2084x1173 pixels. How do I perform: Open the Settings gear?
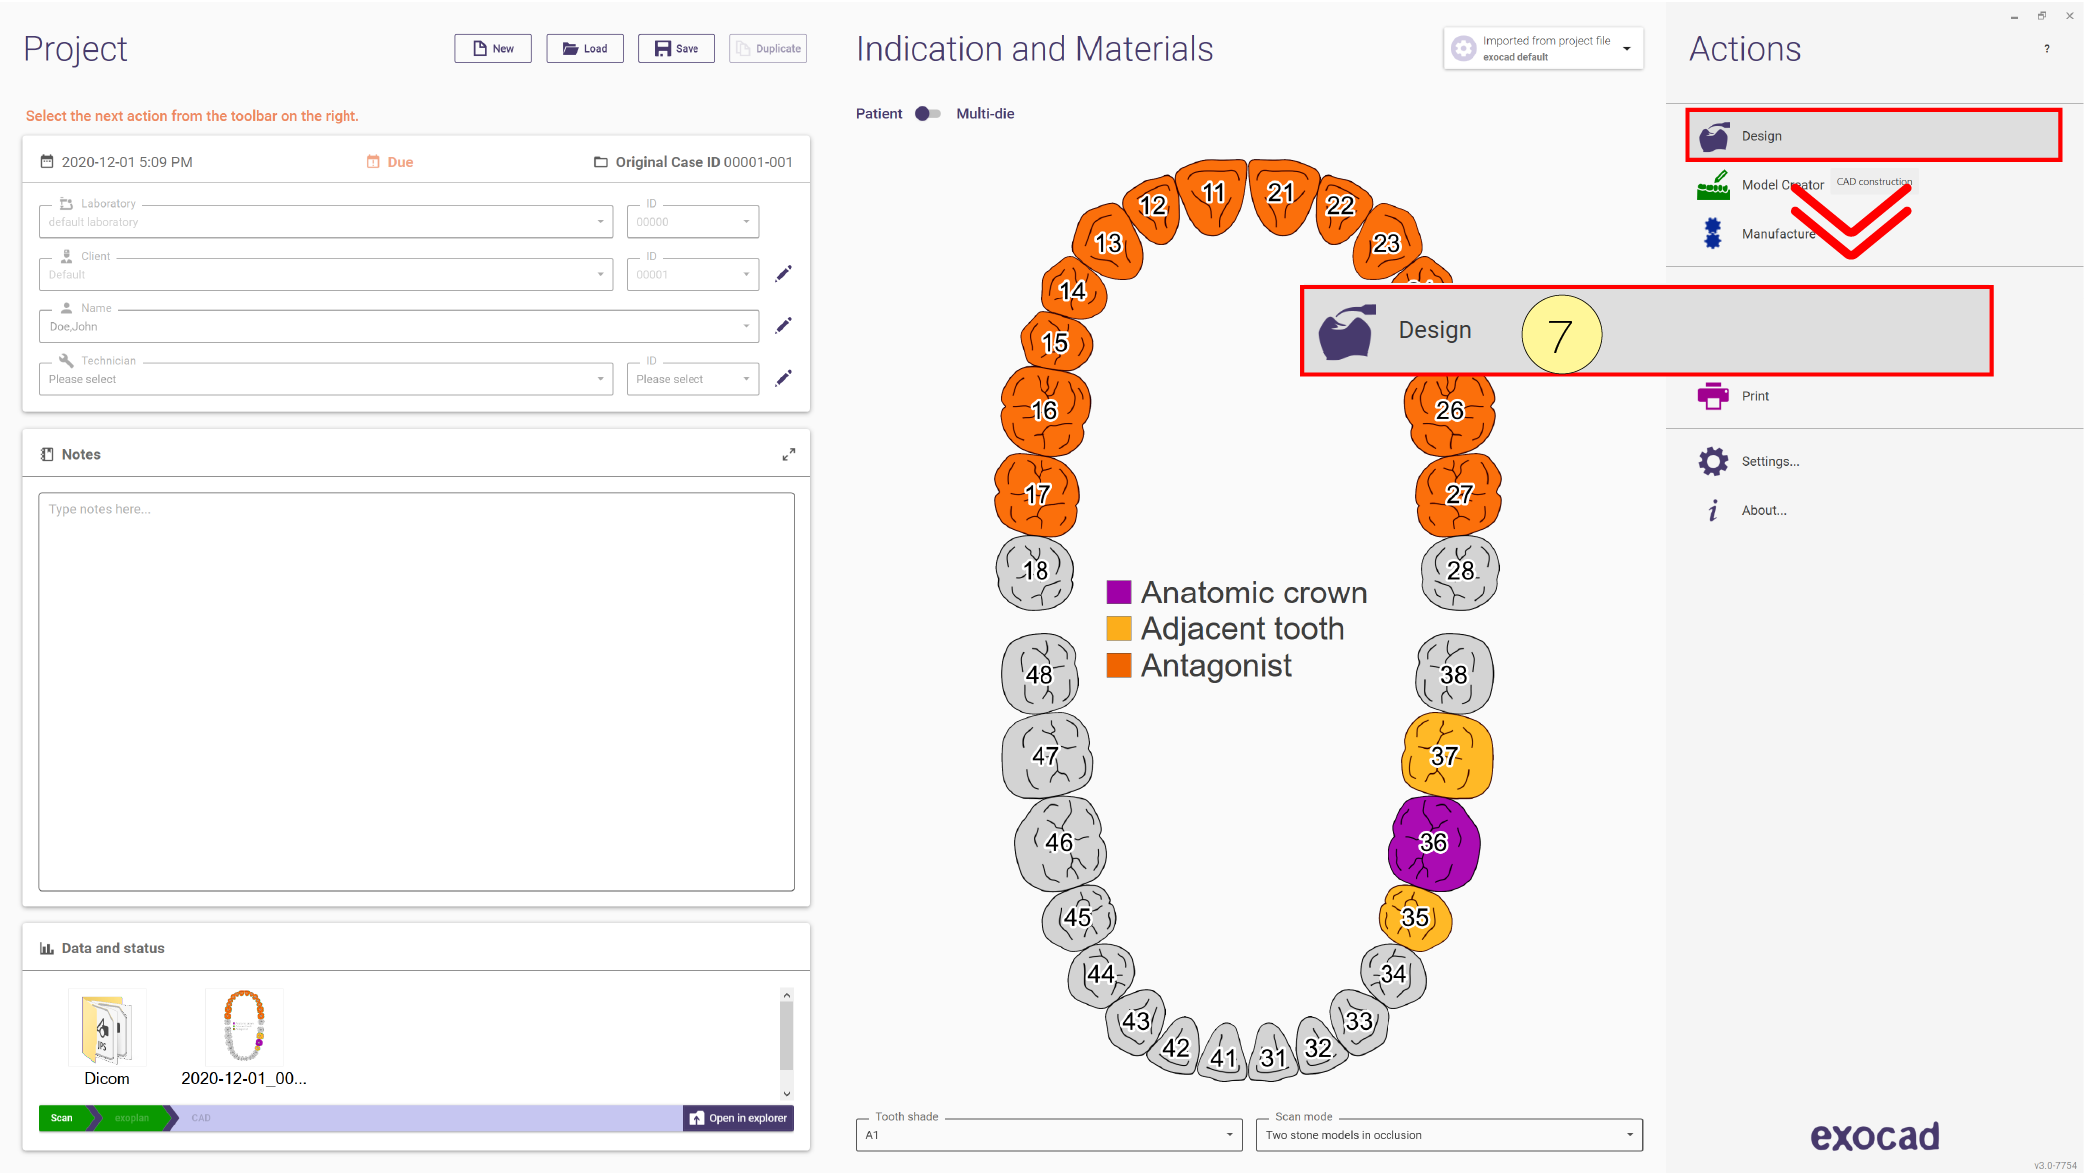[x=1748, y=461]
